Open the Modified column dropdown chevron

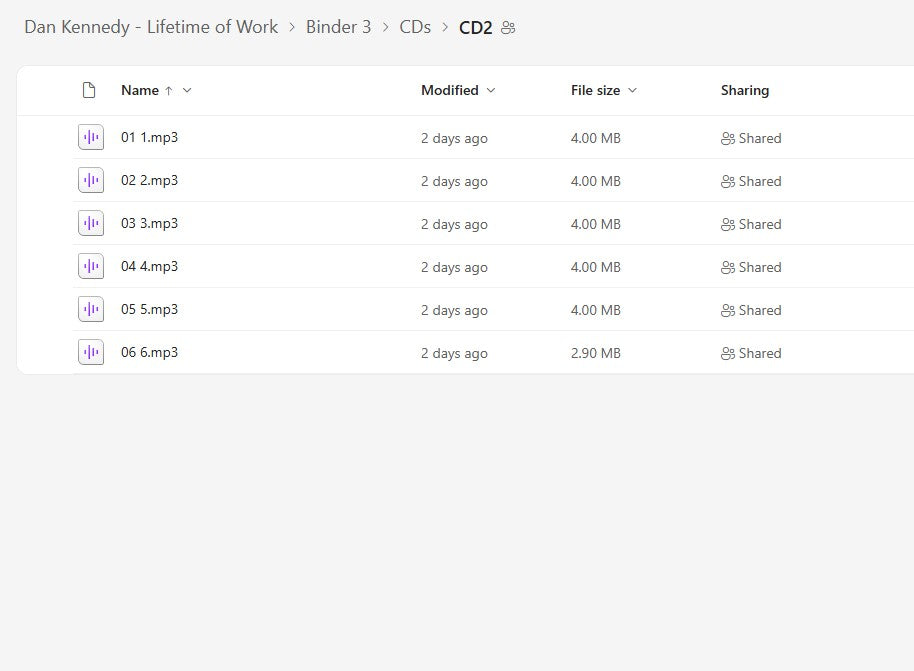[491, 90]
